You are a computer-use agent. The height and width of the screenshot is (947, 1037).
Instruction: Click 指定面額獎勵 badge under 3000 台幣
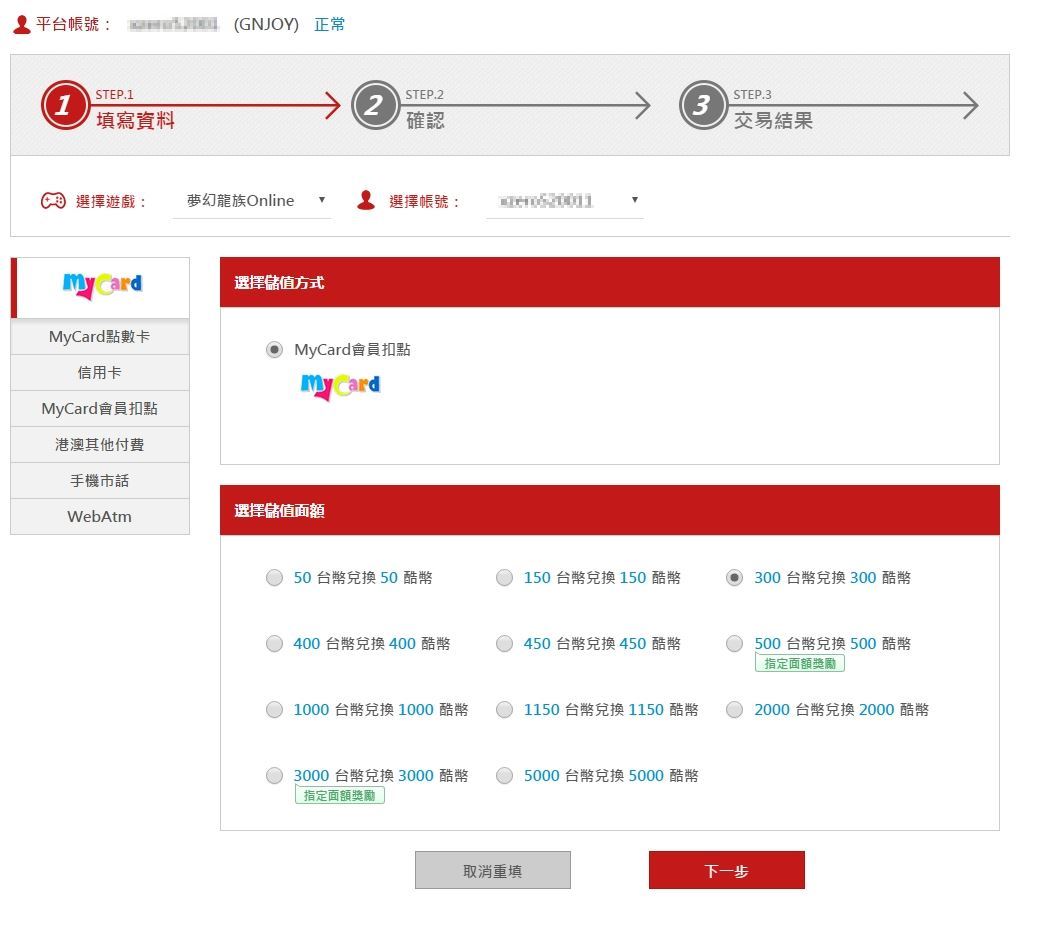tap(339, 796)
